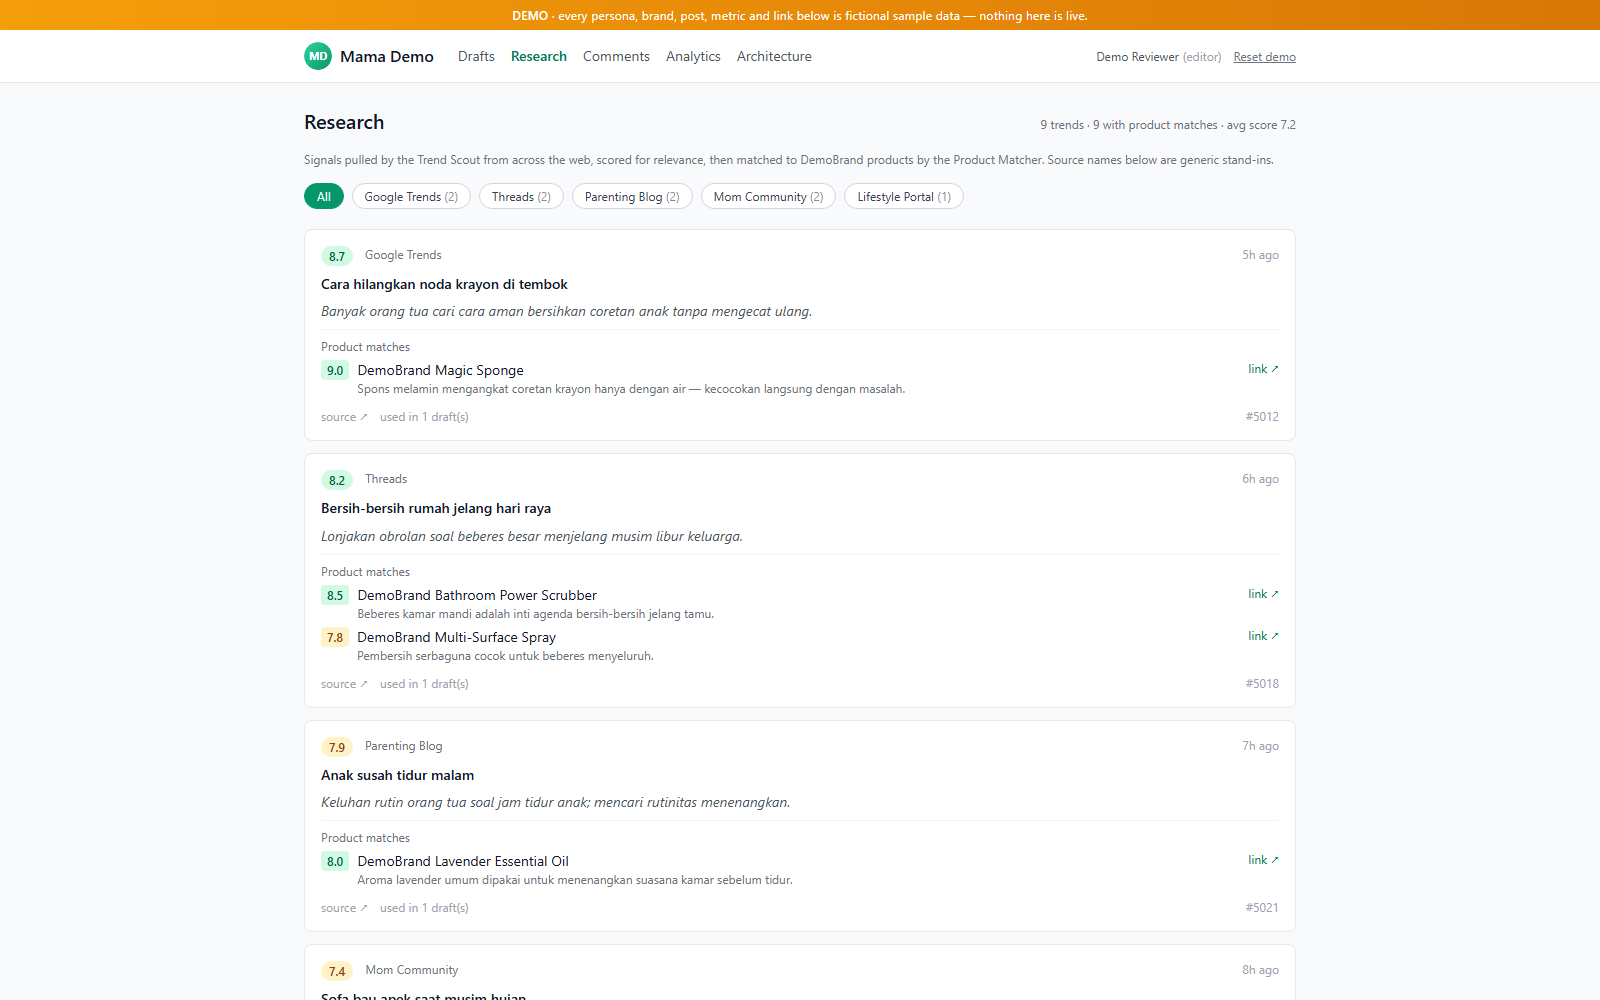Click title 'Cara hilangkan noda krayon di tembok'
This screenshot has height=1000, width=1600.
tap(444, 284)
